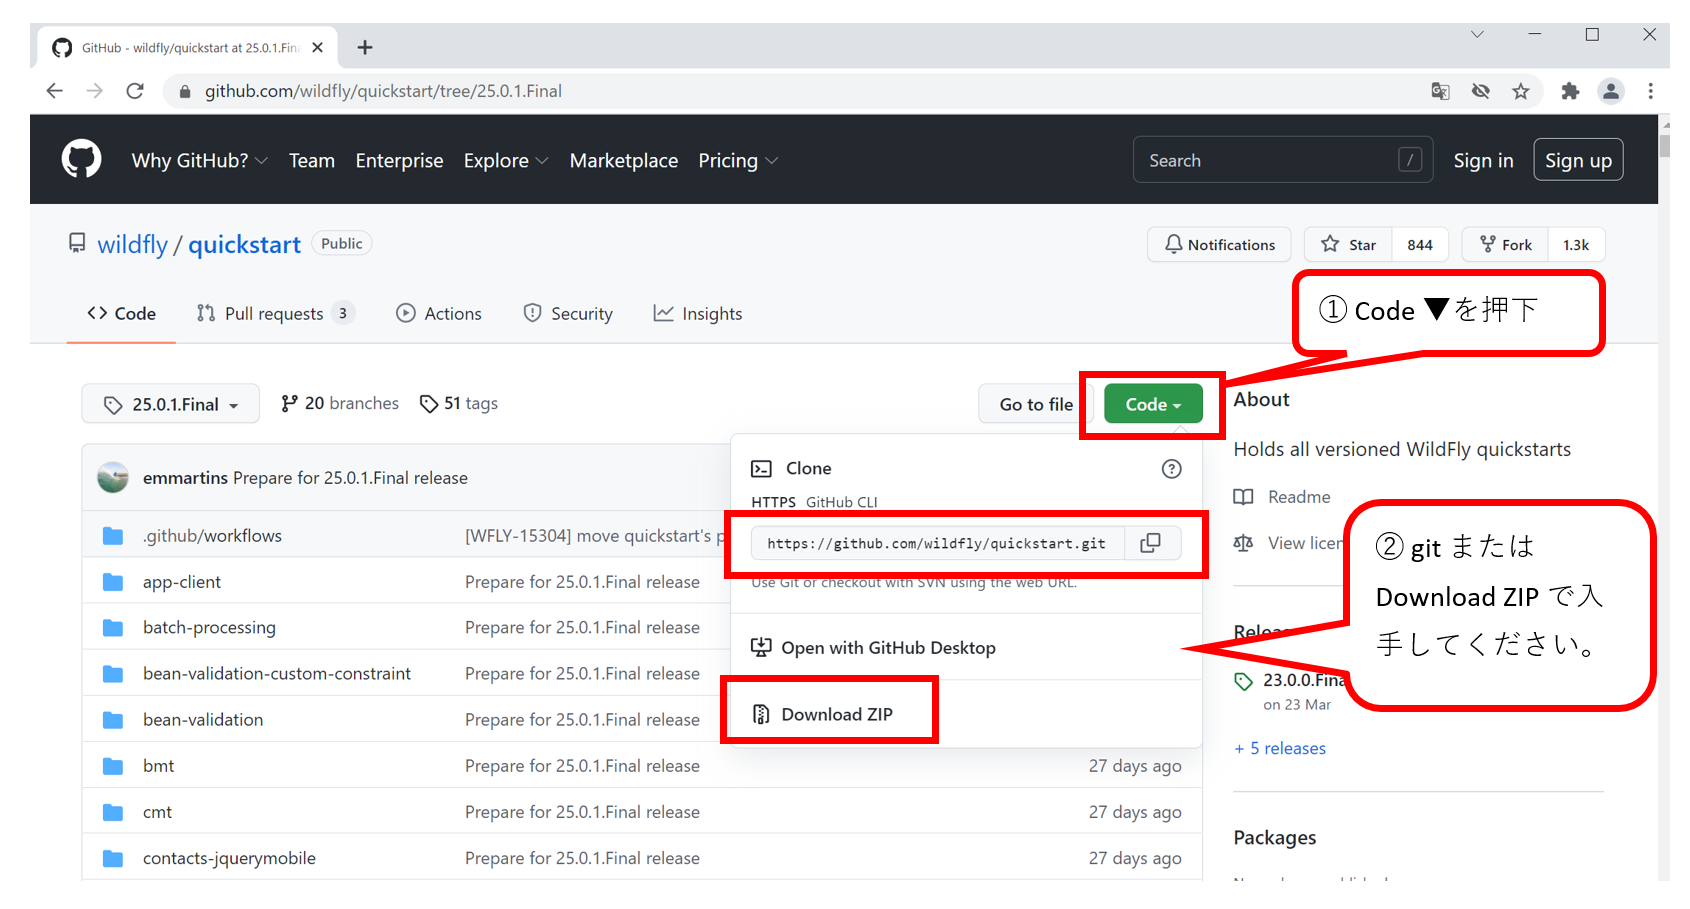
Task: Open the browser extensions puzzle icon
Action: (1570, 91)
